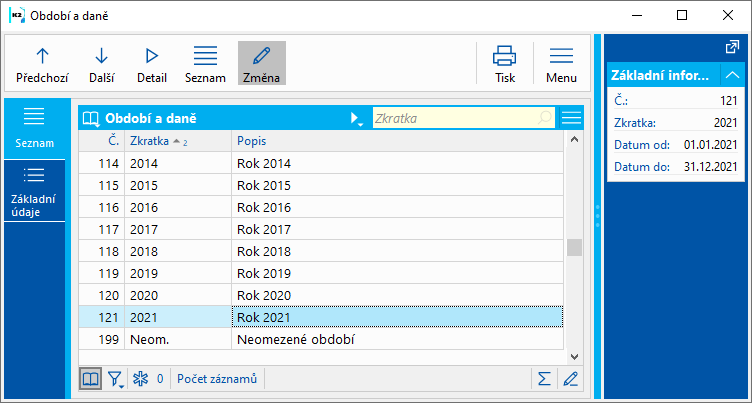Viewport: 752px width, 403px height.
Task: Toggle the book view button in footer
Action: (90, 379)
